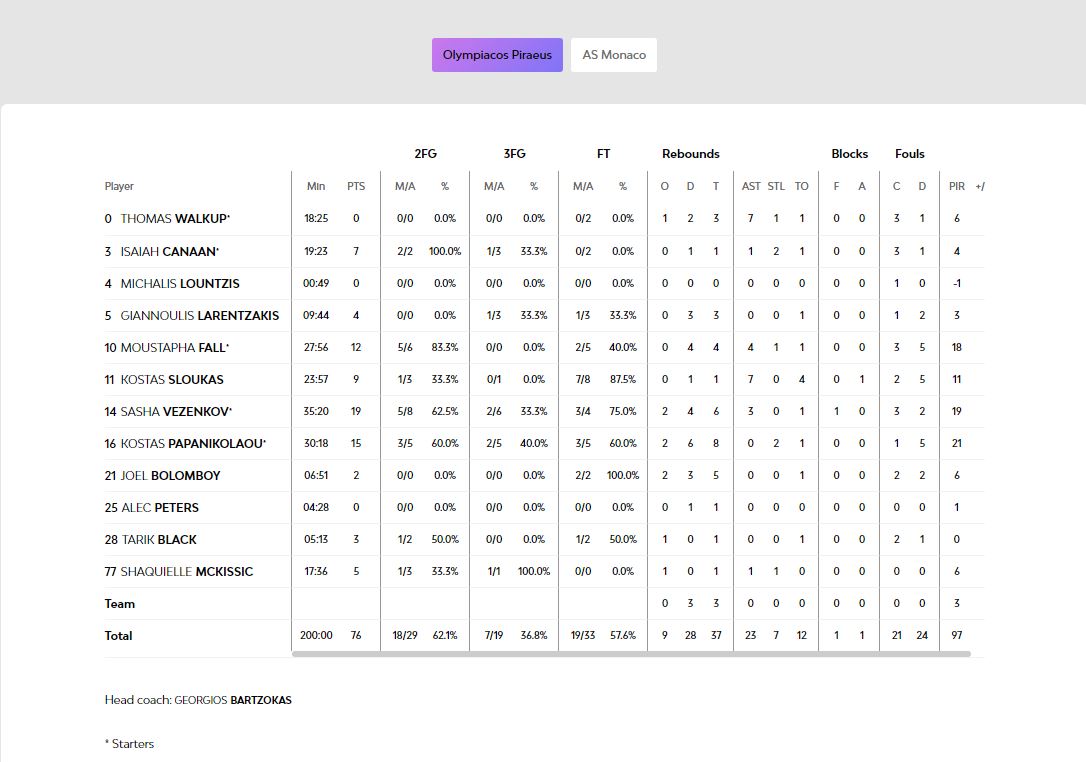Image resolution: width=1086 pixels, height=762 pixels.
Task: Click Kostas Sloukas in the player column
Action: (172, 380)
